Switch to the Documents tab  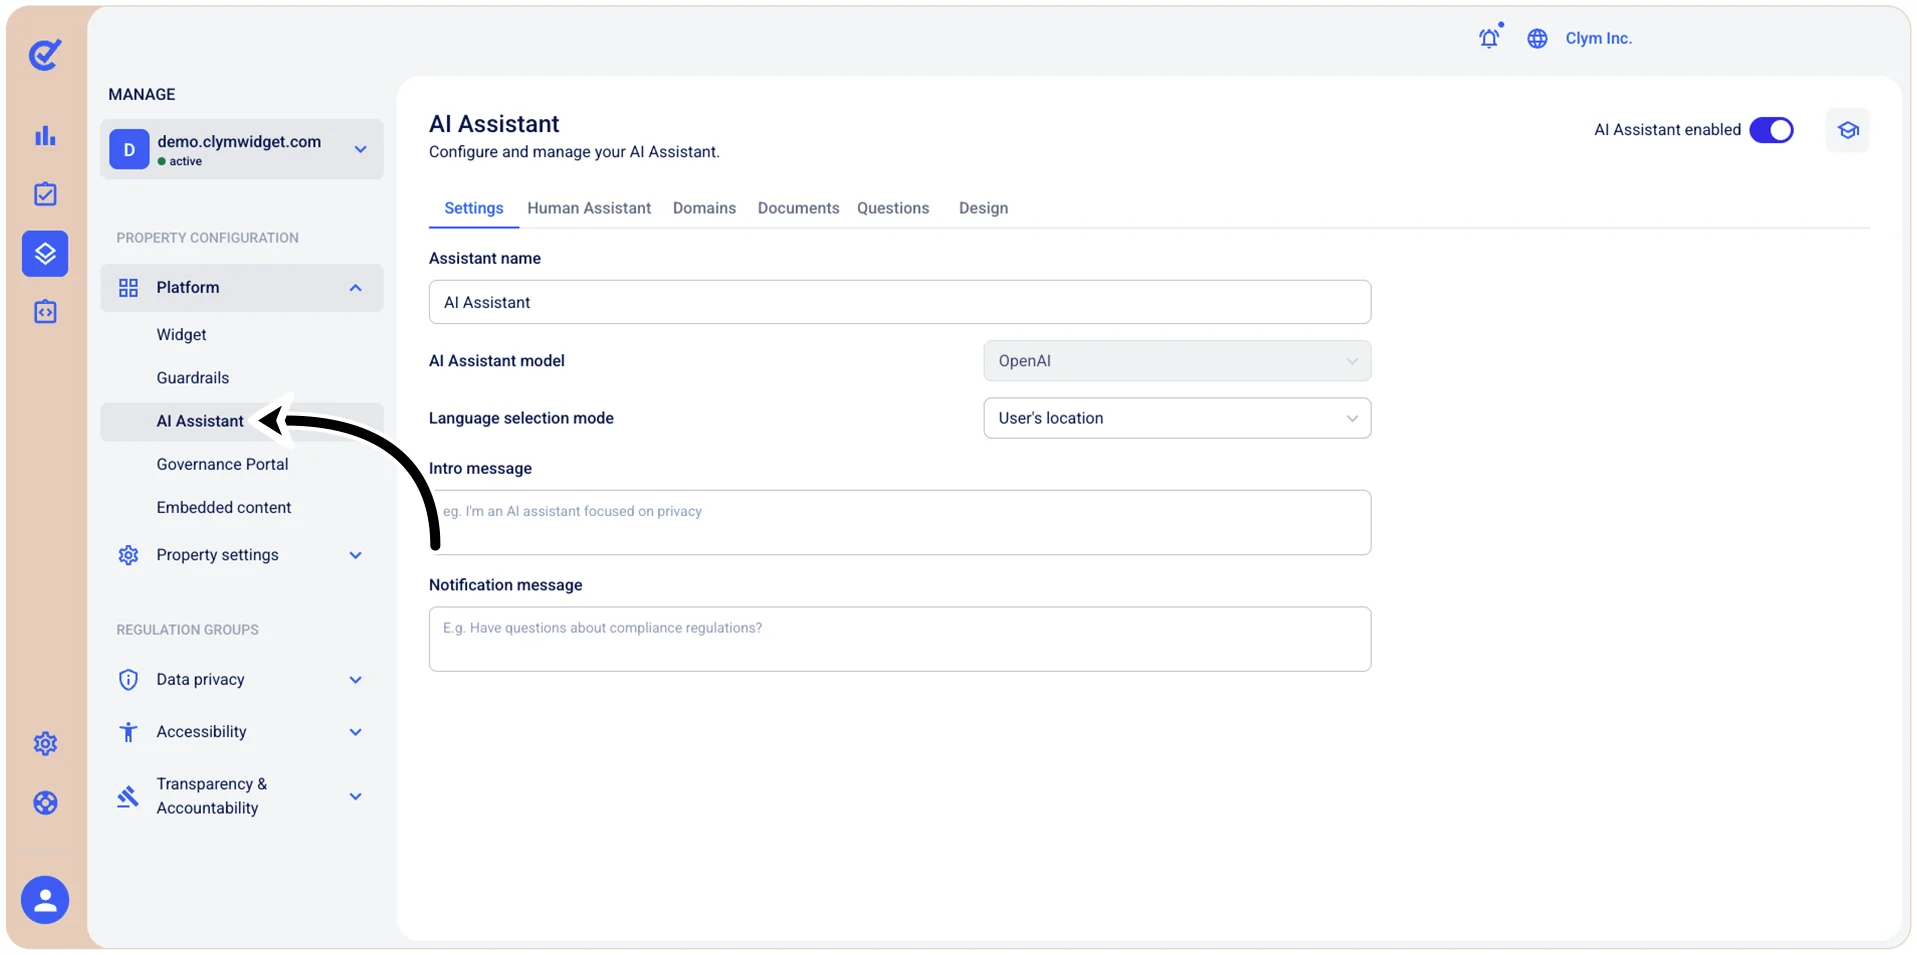[798, 208]
